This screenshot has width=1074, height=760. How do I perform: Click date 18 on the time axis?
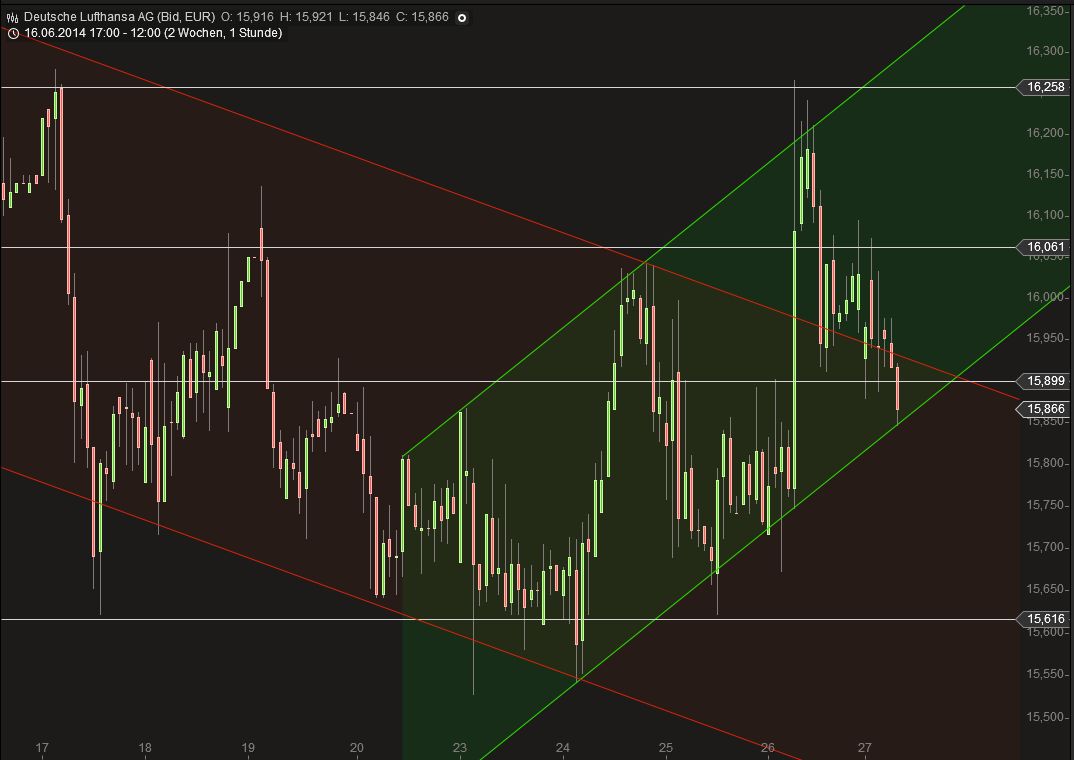pos(145,748)
